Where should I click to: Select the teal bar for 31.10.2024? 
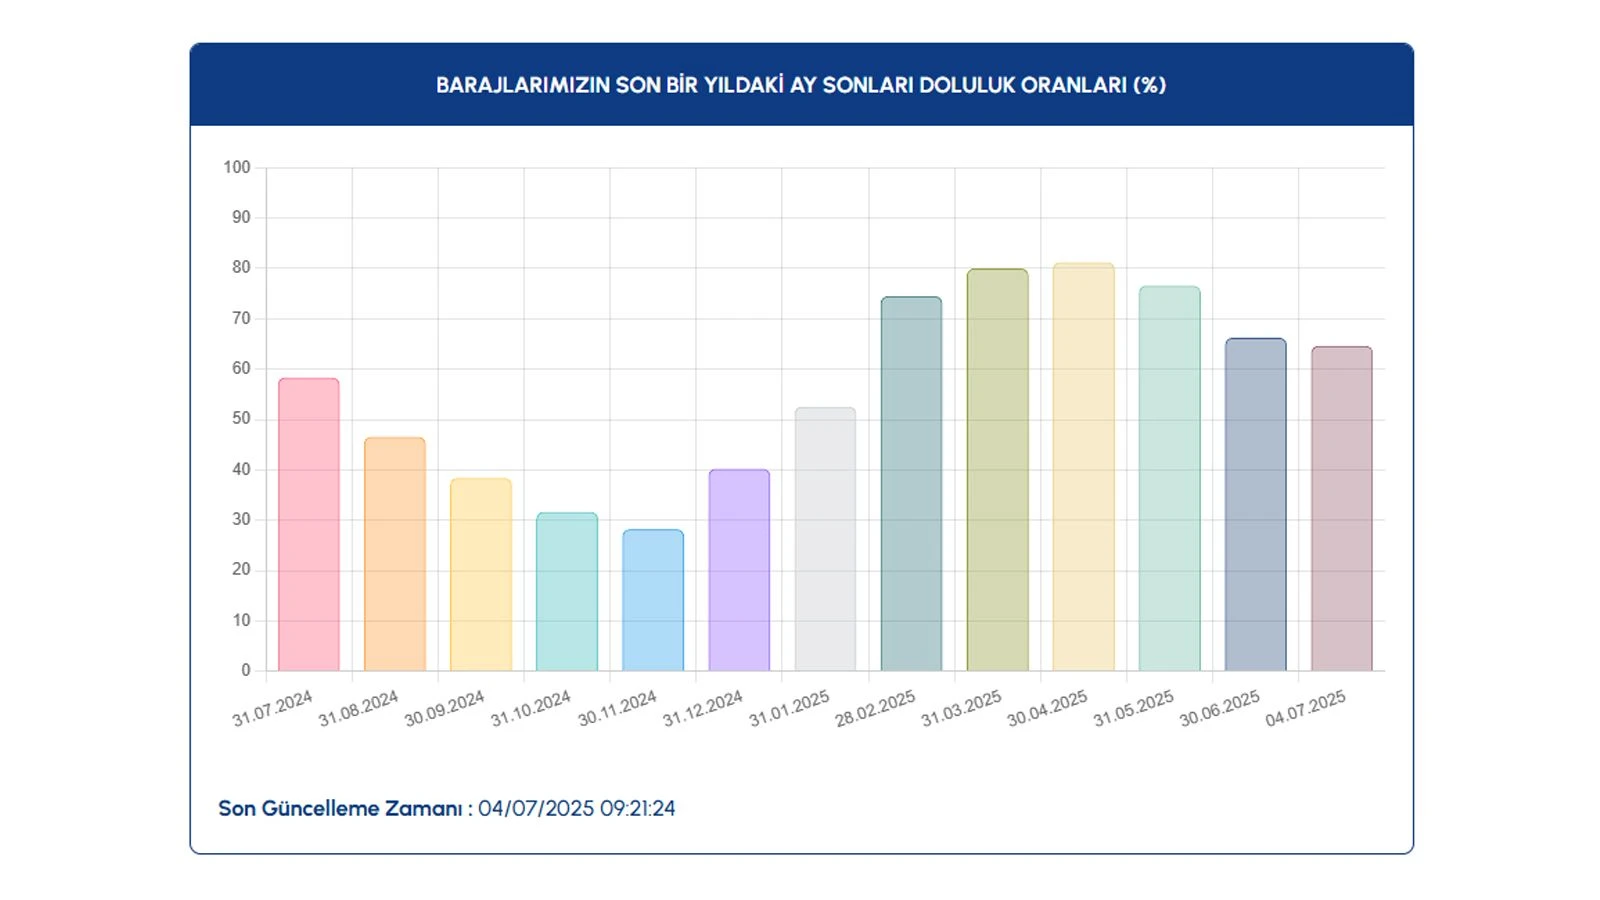coord(566,592)
